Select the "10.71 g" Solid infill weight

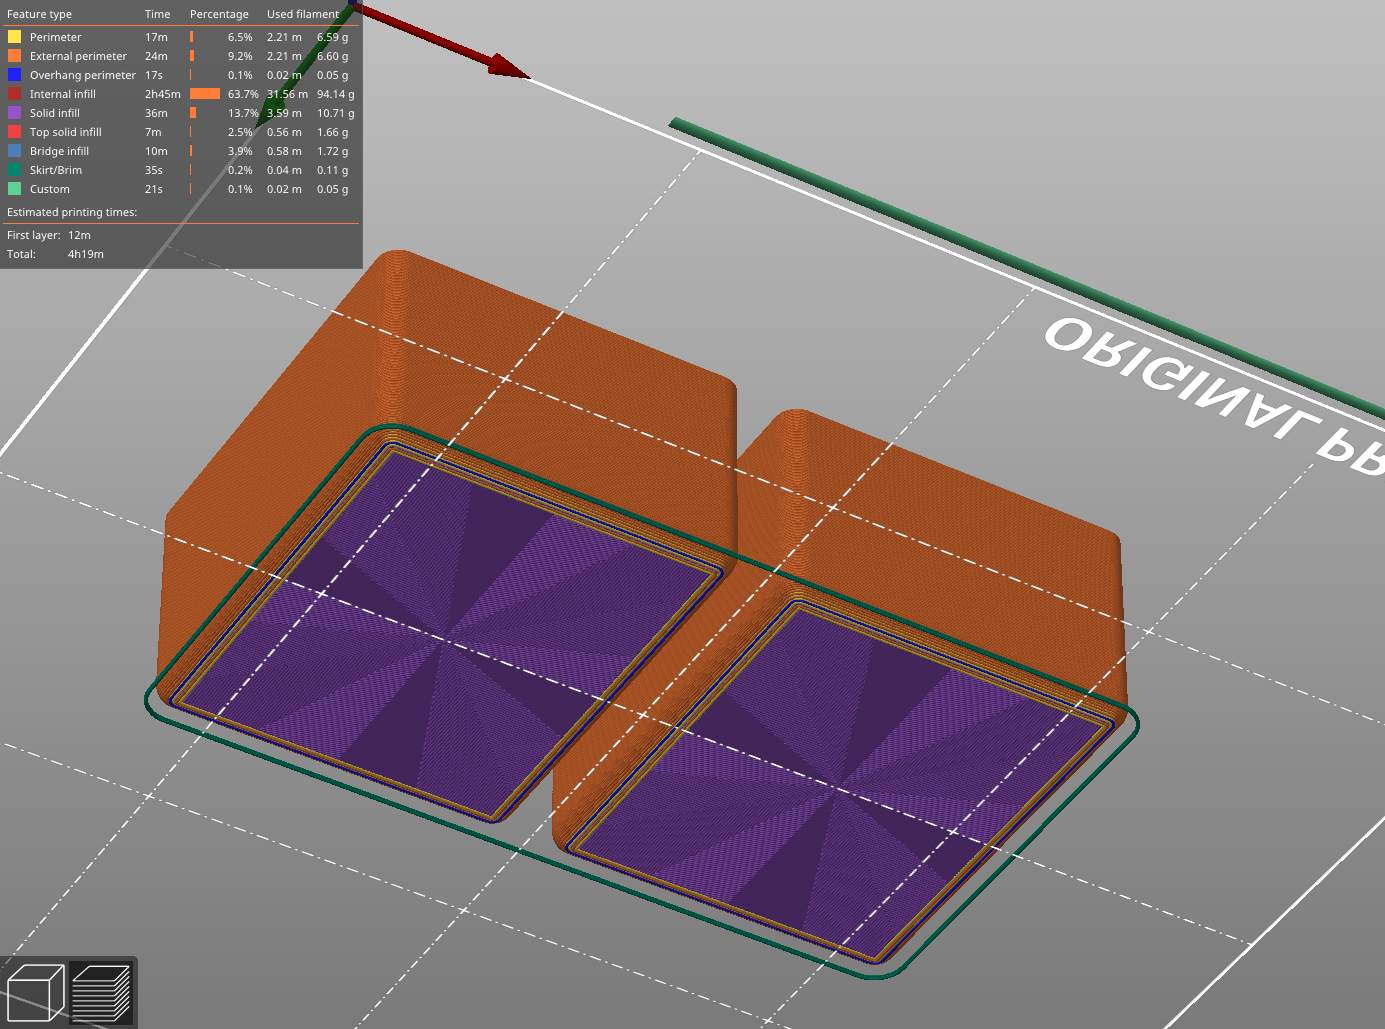[336, 113]
